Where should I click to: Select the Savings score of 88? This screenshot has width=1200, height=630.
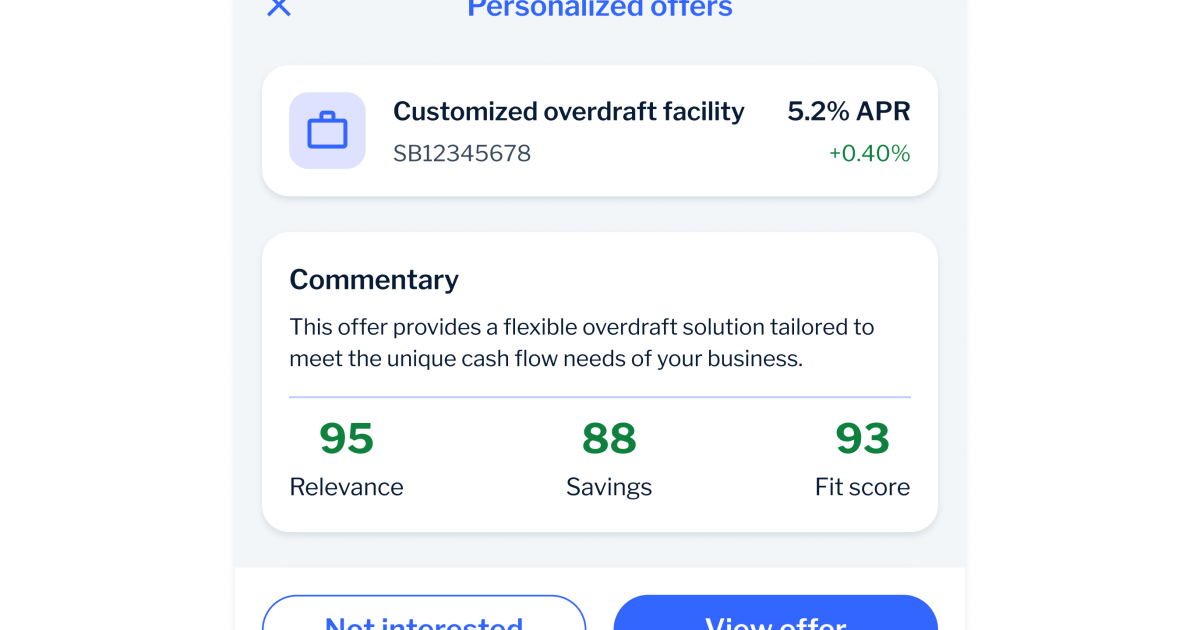click(x=609, y=438)
